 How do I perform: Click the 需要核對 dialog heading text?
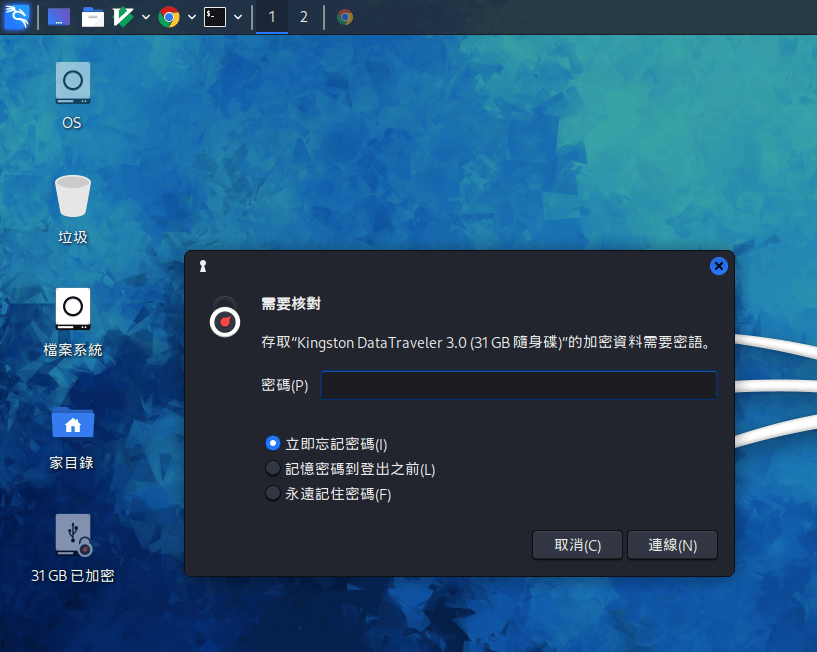291,303
